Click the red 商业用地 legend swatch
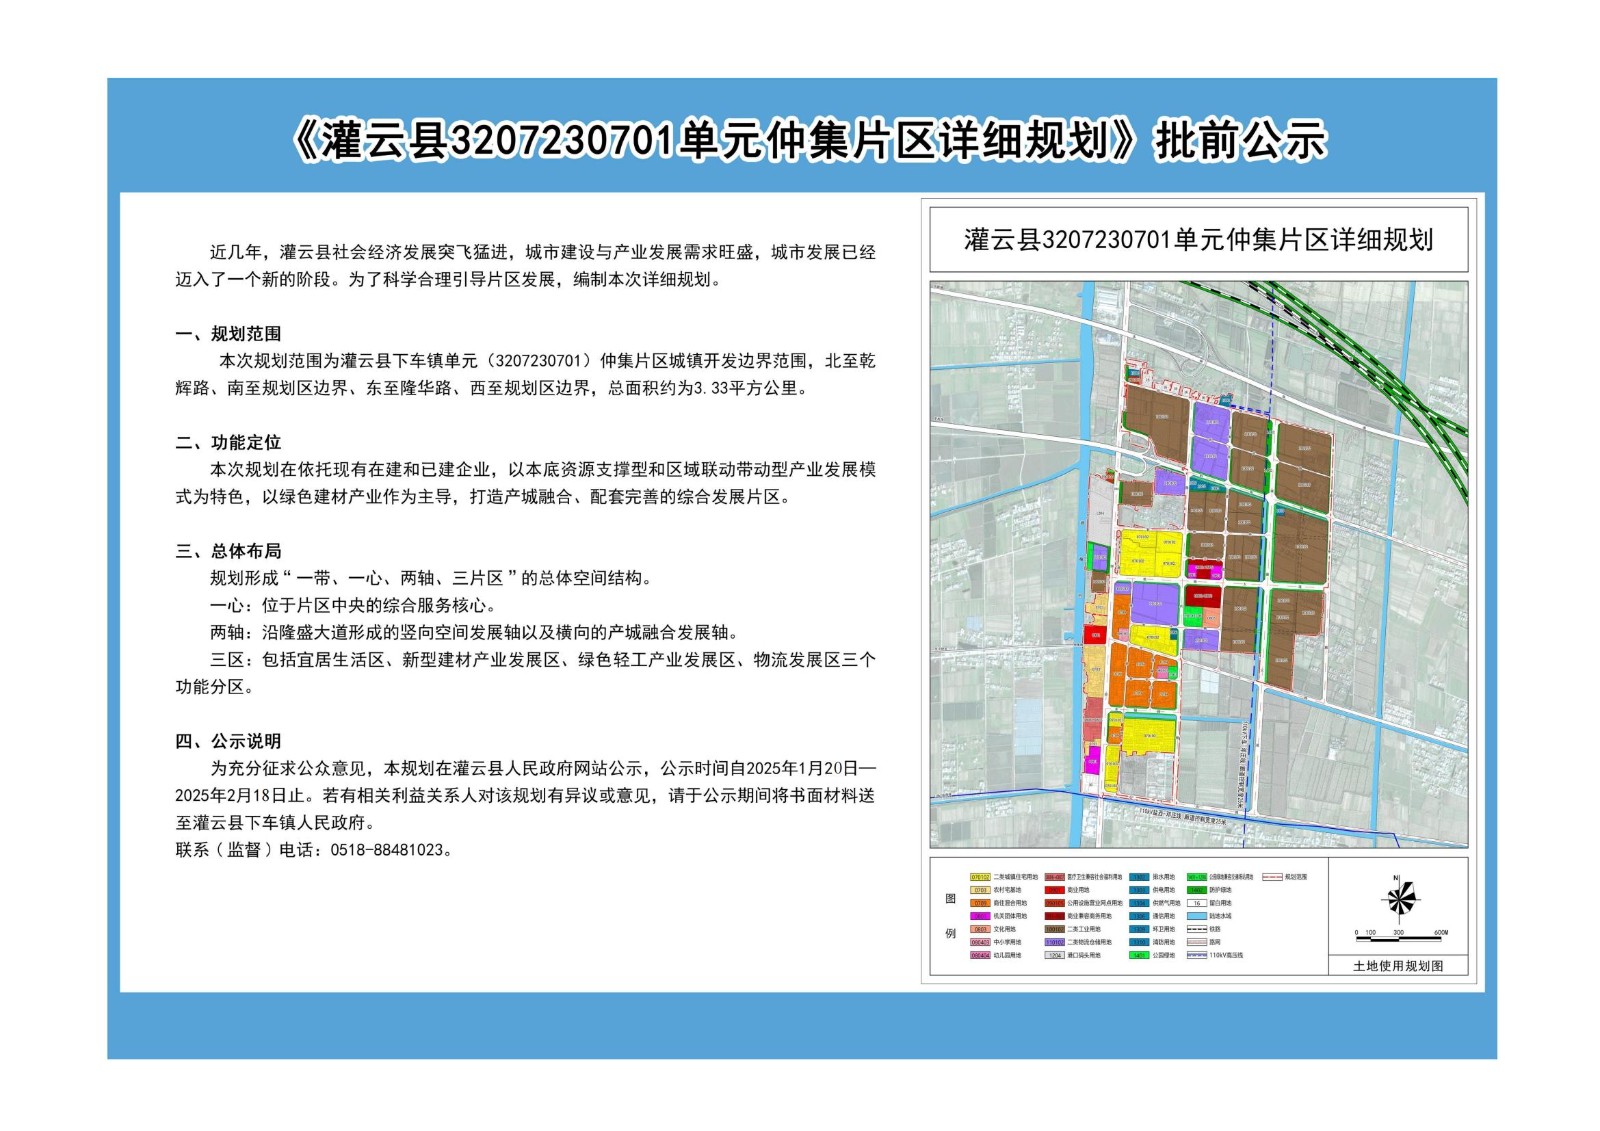1600x1131 pixels. (1054, 890)
